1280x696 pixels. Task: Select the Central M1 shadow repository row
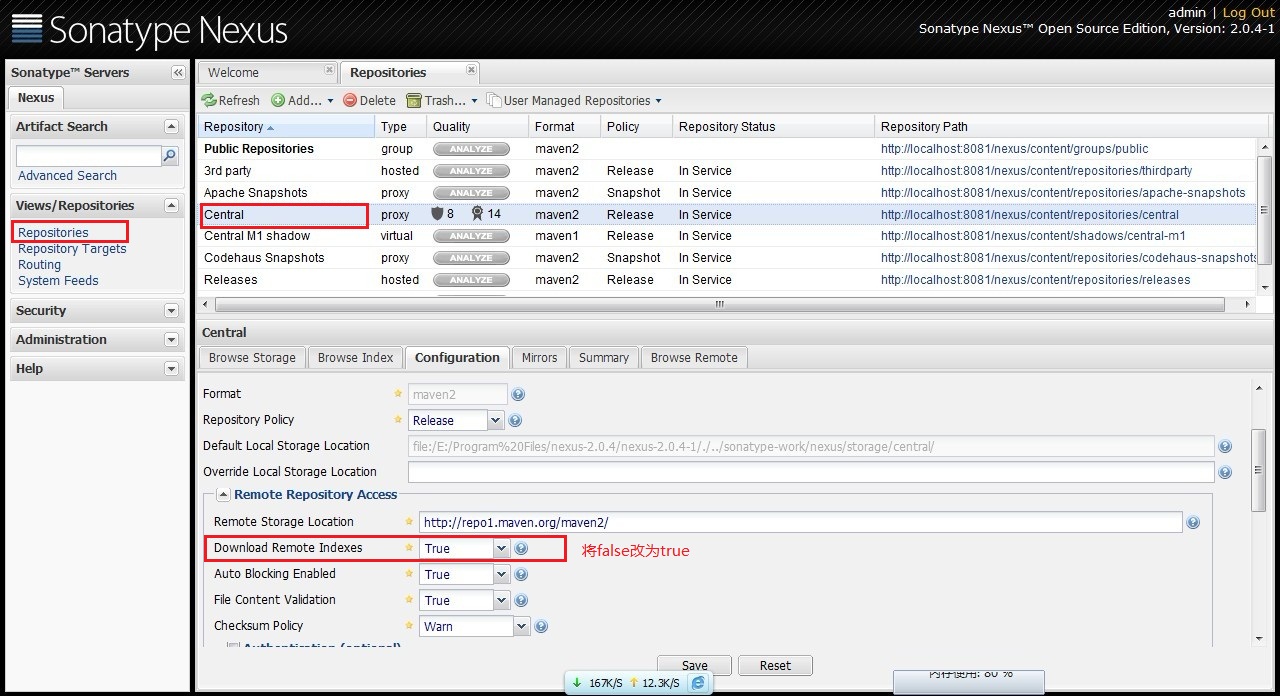pyautogui.click(x=727, y=236)
